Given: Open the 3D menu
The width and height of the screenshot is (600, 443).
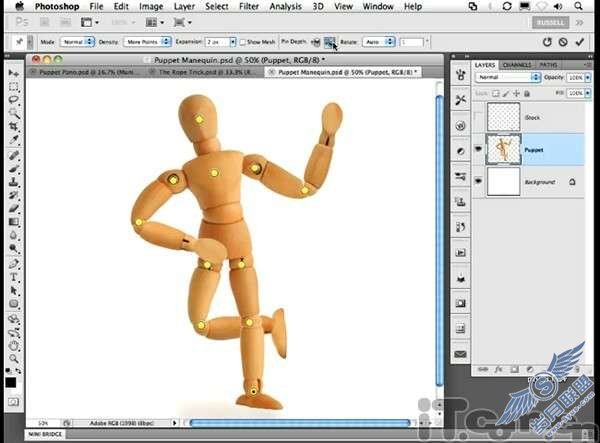Looking at the screenshot, I should click(318, 7).
